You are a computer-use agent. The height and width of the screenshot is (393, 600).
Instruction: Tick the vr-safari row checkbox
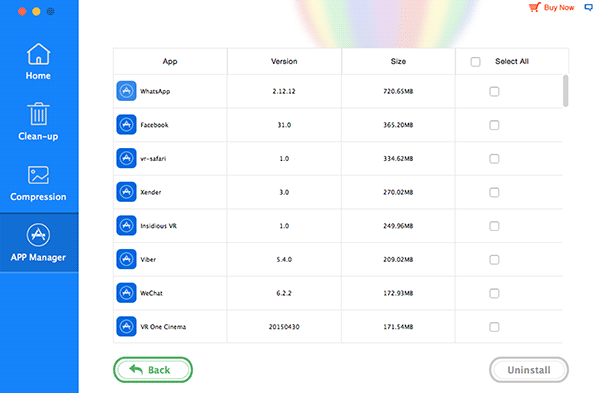click(x=494, y=159)
